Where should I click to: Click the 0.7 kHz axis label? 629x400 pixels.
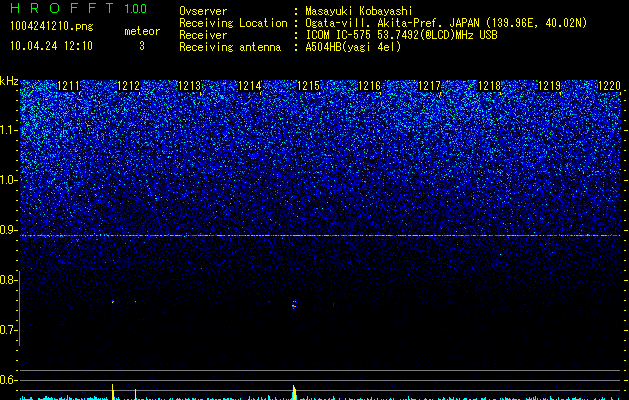9,330
